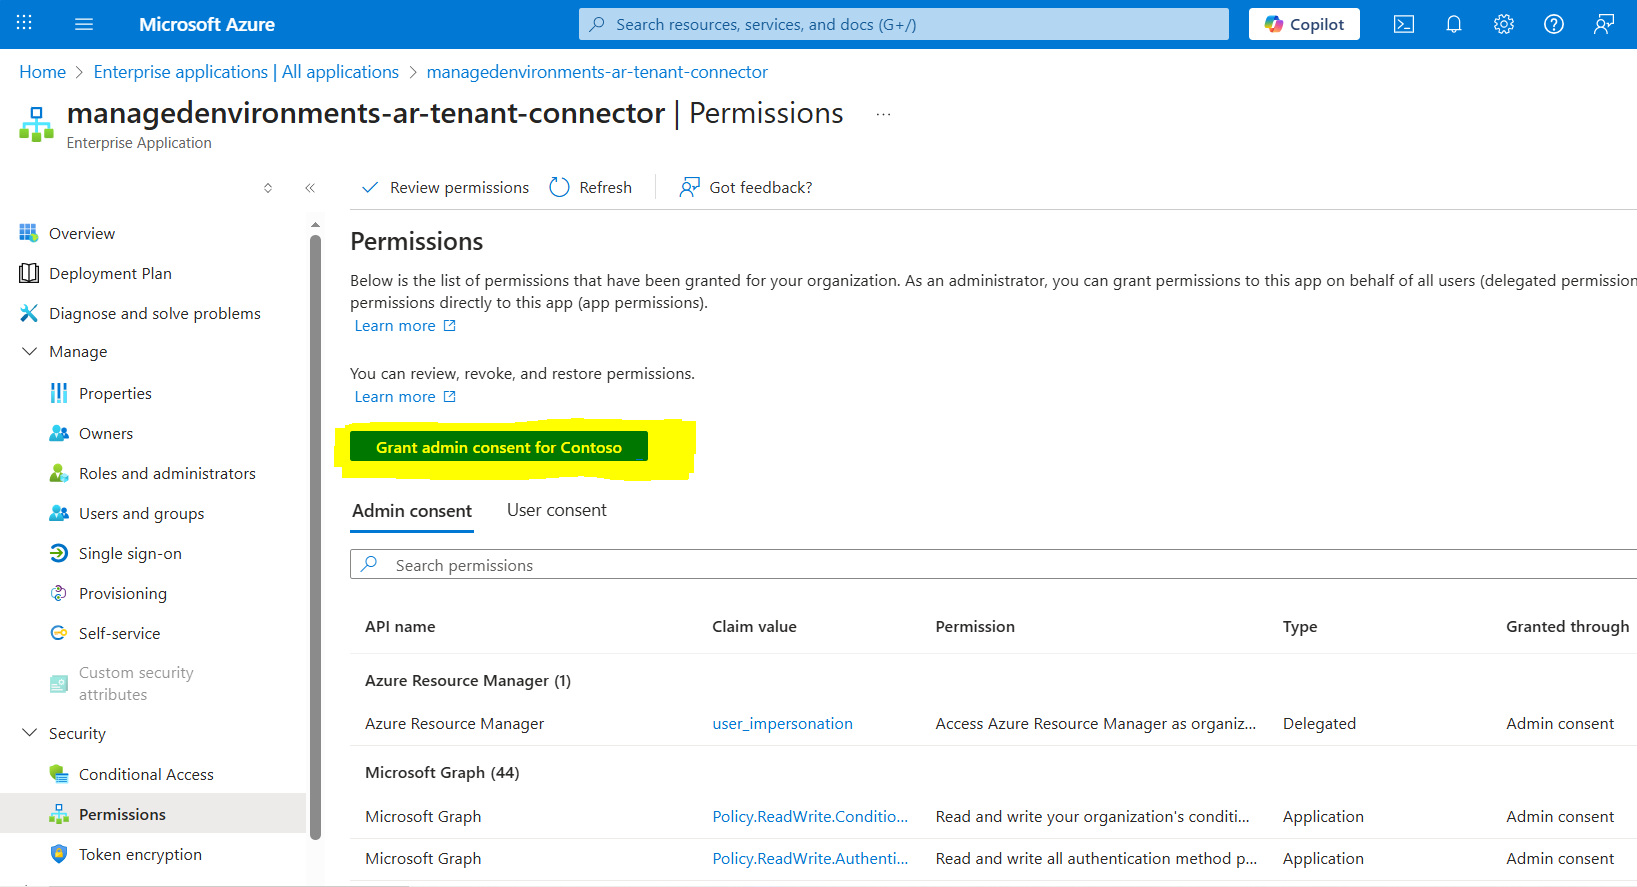Click the enterprise application icon beside the title
1637x887 pixels.
click(36, 125)
